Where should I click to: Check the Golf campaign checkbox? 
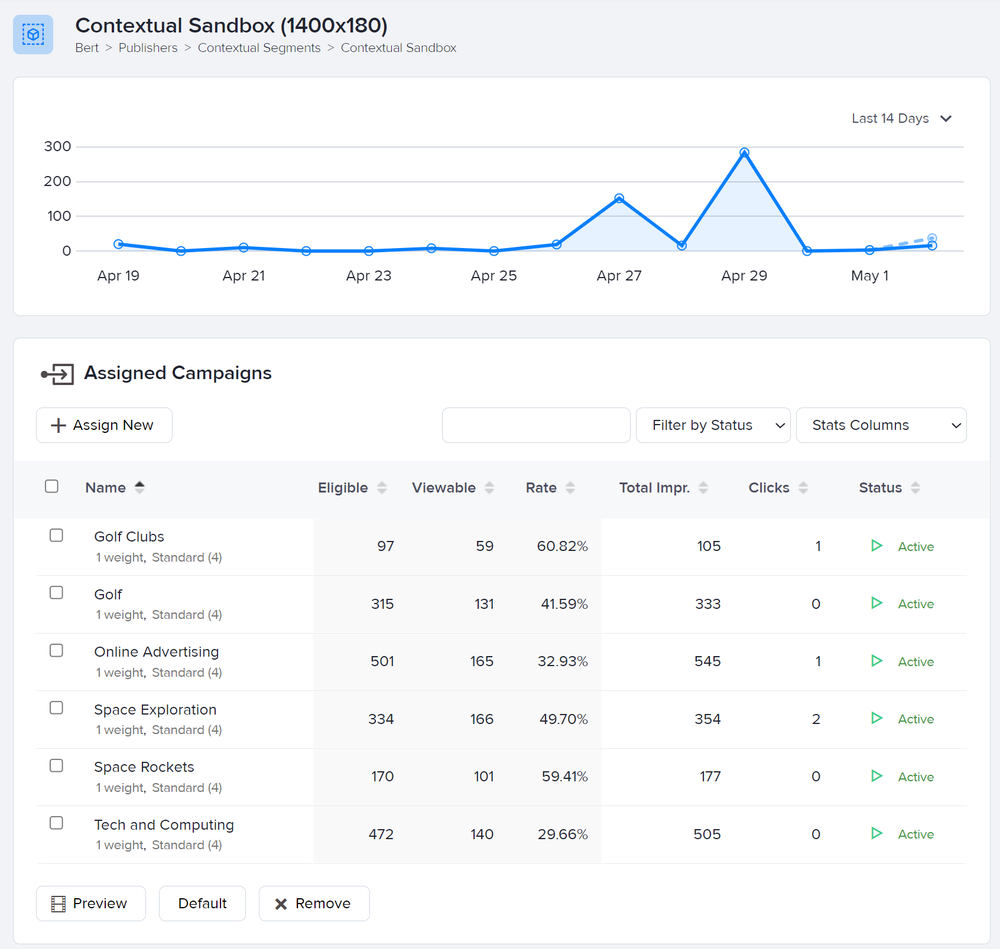(x=56, y=592)
